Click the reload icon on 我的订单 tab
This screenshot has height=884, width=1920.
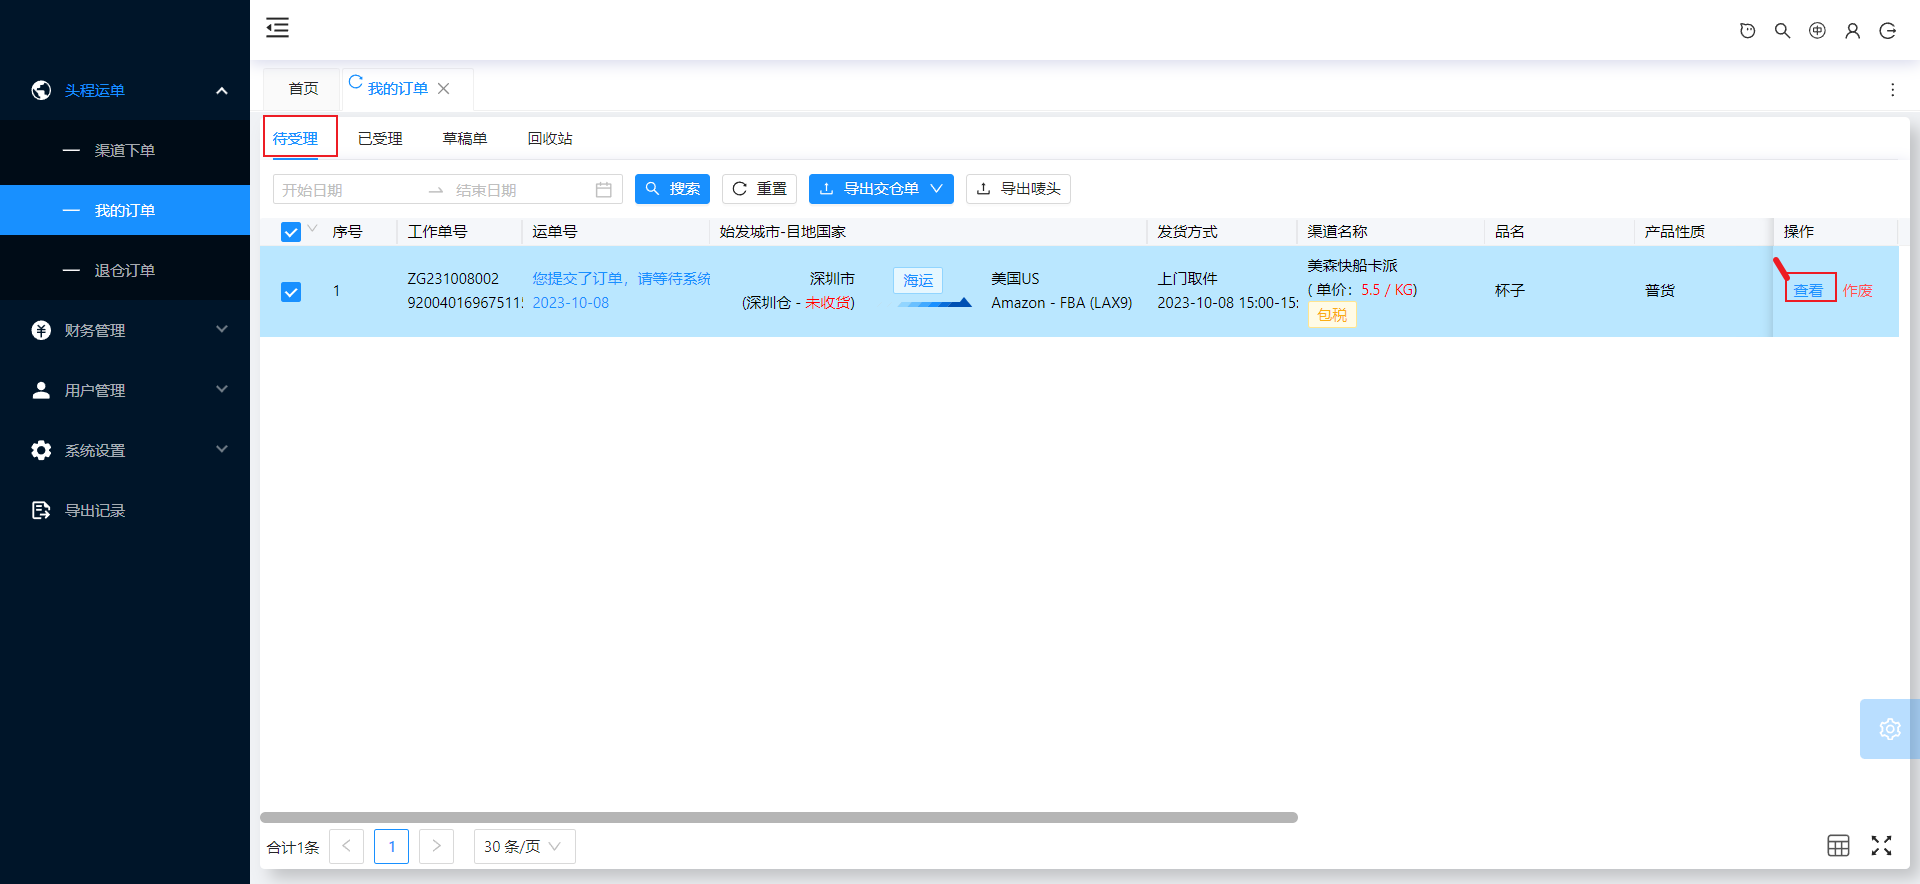coord(355,82)
